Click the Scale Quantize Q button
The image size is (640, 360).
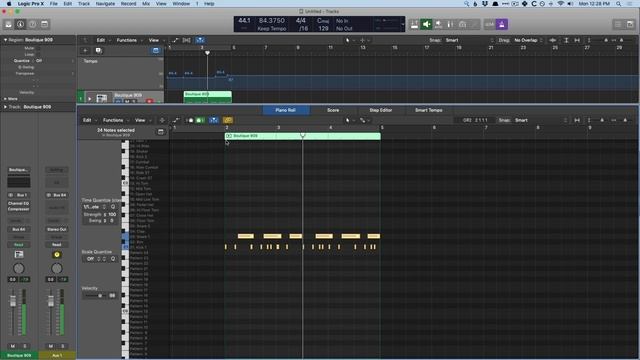[x=113, y=259]
